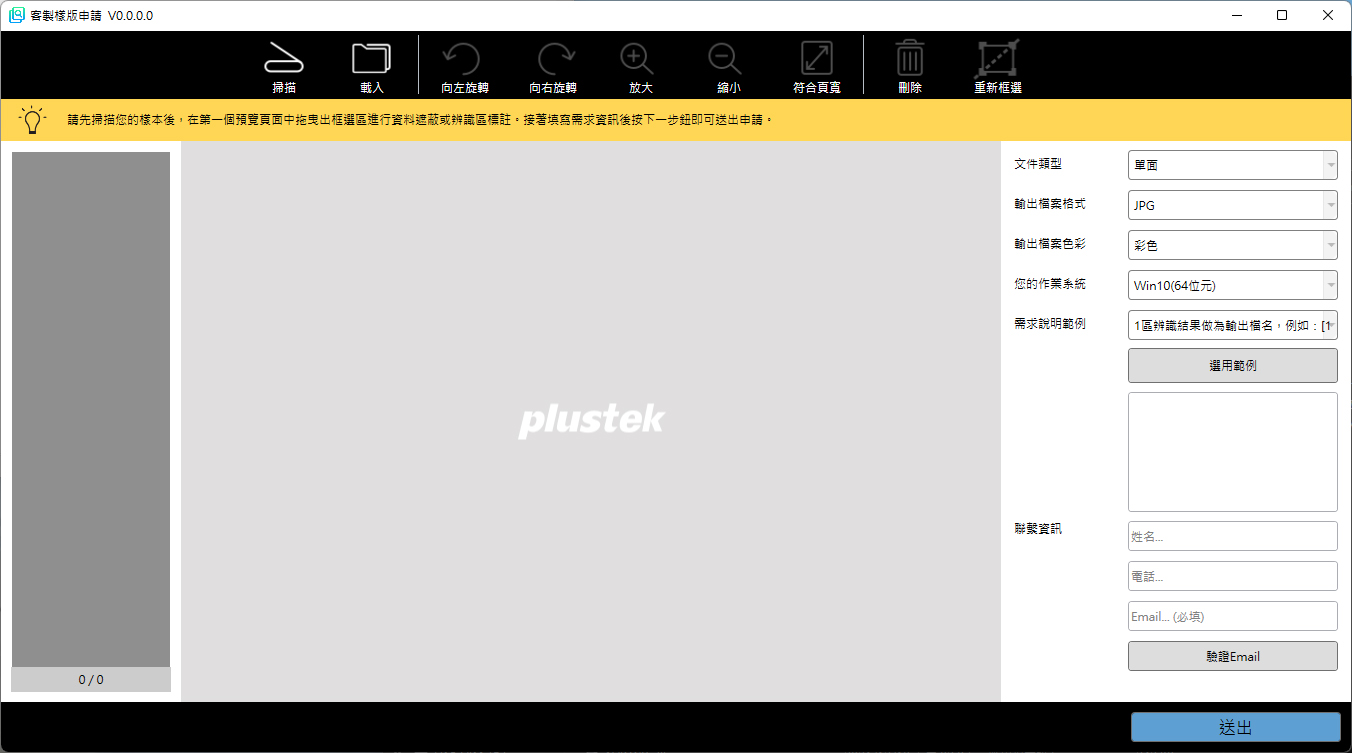
Task: Click the 選用範例 button
Action: 1232,365
